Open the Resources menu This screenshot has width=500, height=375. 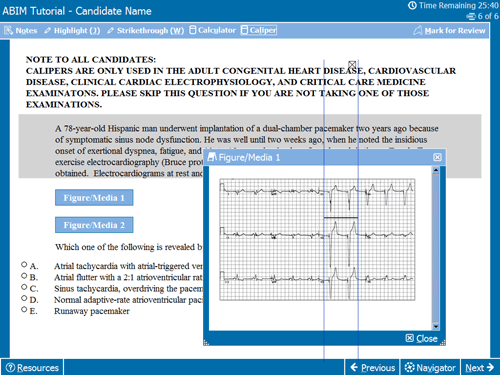point(32,367)
